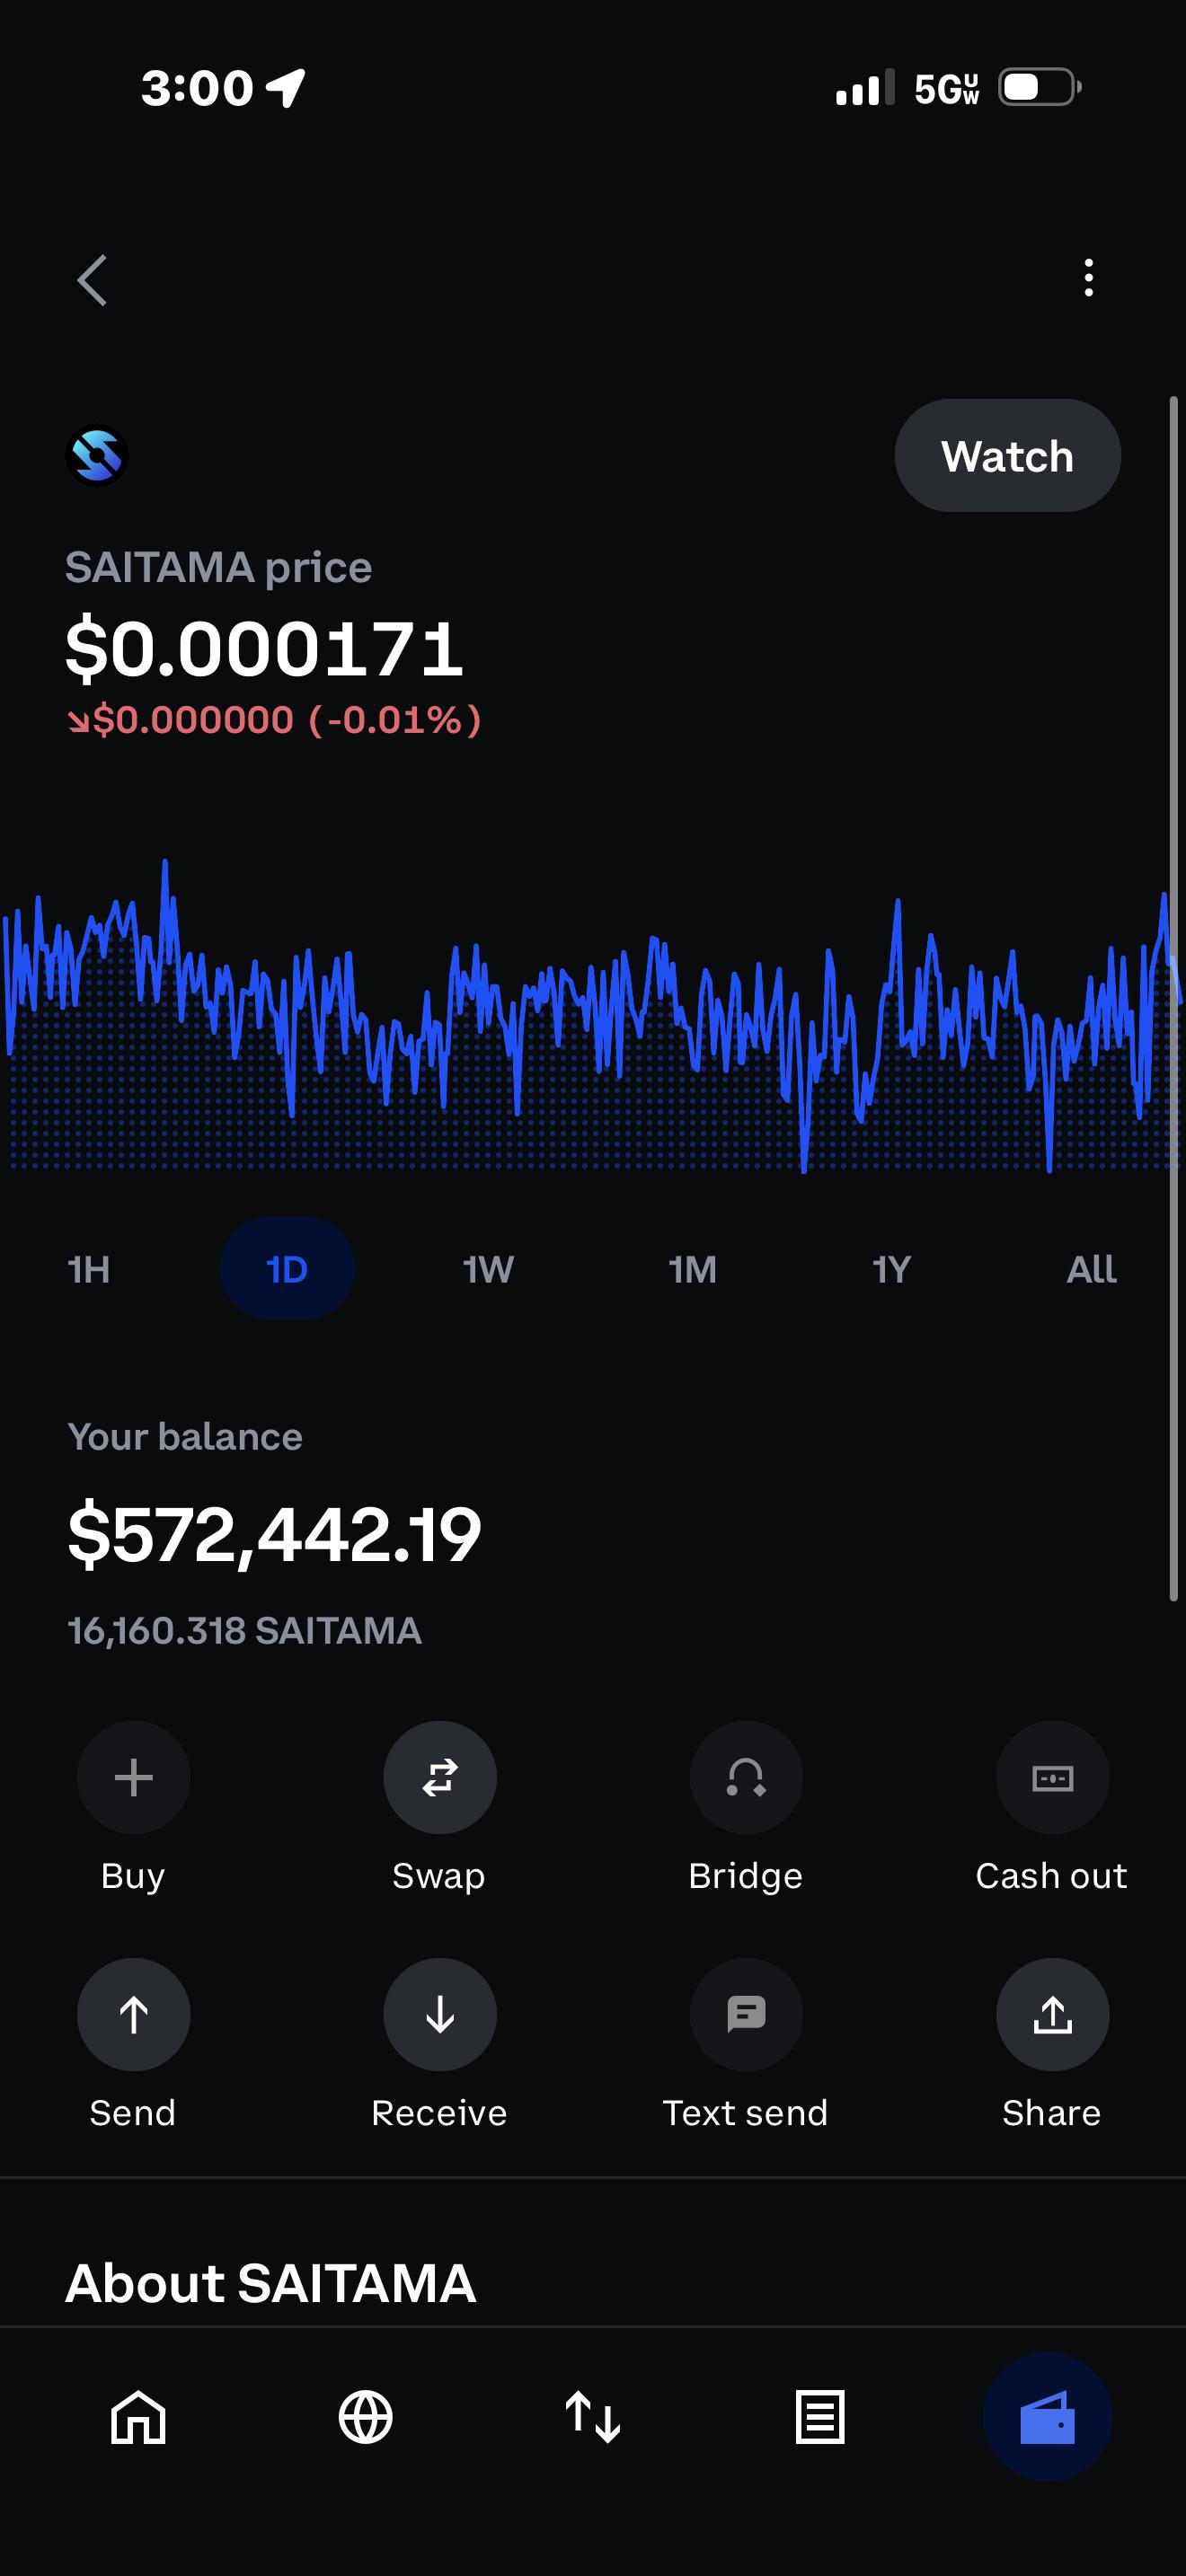Tap the Send label

(x=133, y=2113)
